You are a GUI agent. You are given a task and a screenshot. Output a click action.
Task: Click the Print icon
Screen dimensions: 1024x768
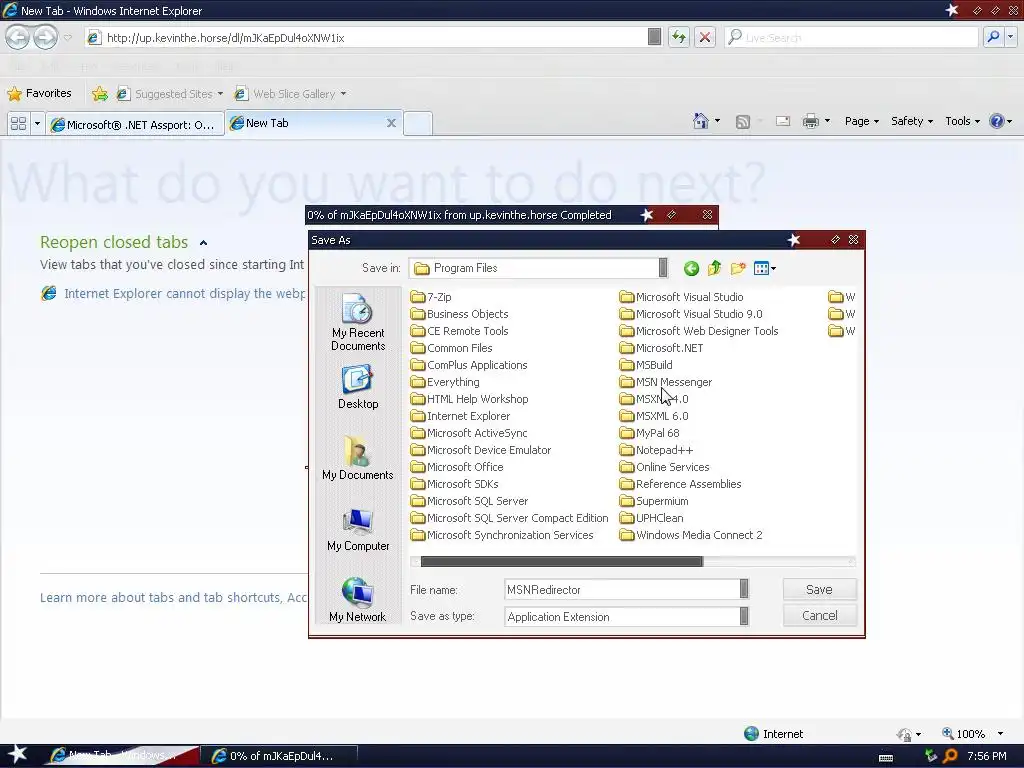(810, 121)
